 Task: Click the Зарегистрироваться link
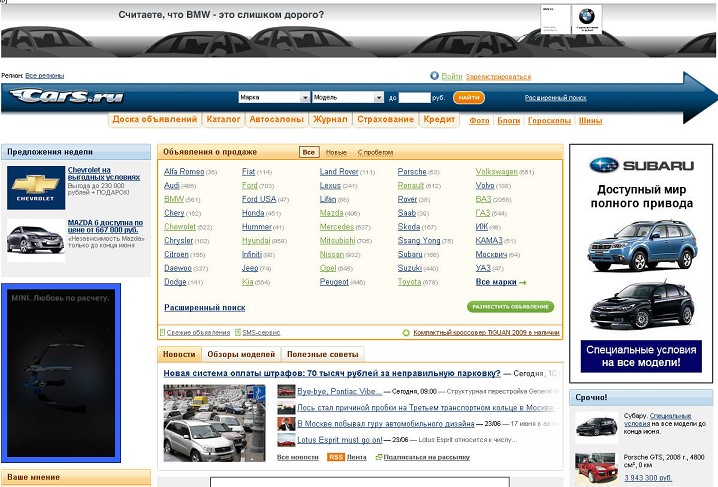498,76
